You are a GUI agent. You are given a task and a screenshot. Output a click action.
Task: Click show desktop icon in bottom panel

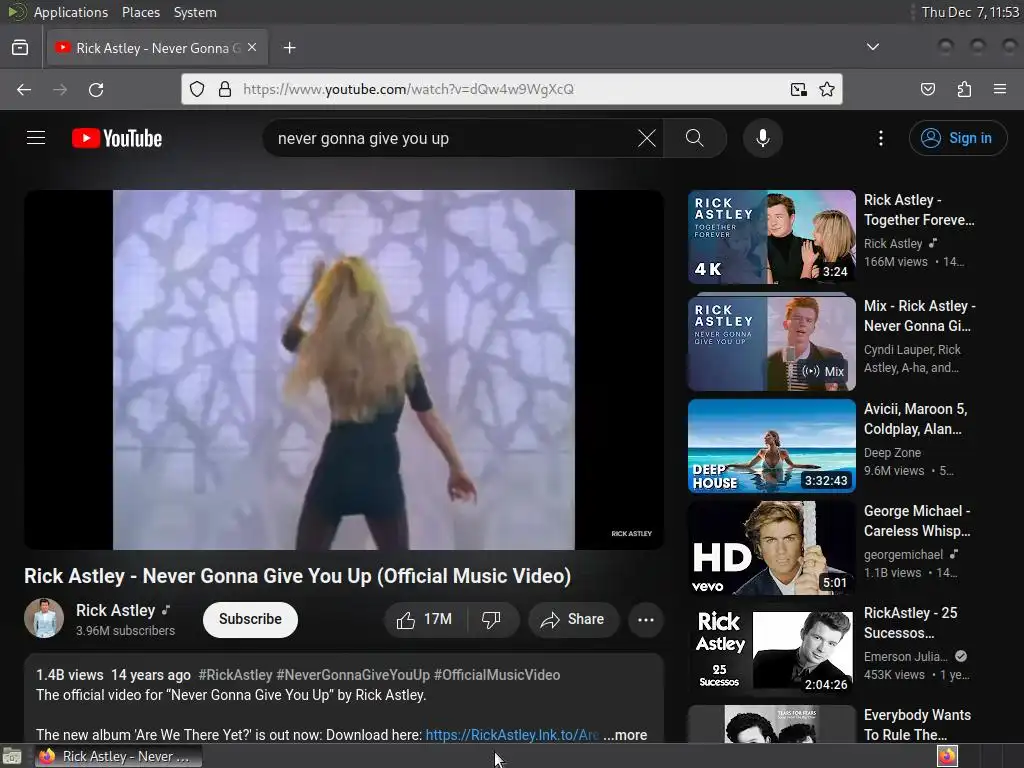12,756
